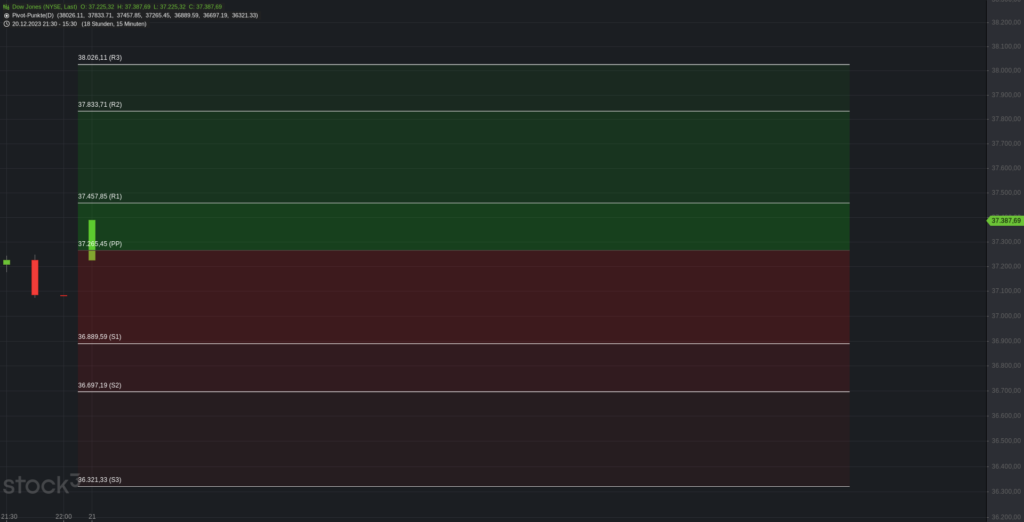Image resolution: width=1024 pixels, height=522 pixels.
Task: Click the large red candlestick
Action: [x=35, y=277]
